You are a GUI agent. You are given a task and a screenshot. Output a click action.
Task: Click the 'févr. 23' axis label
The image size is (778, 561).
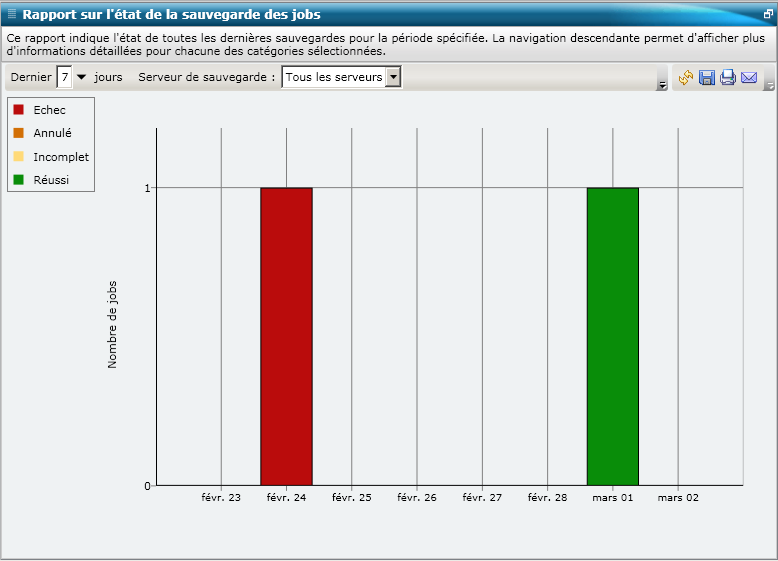point(221,498)
